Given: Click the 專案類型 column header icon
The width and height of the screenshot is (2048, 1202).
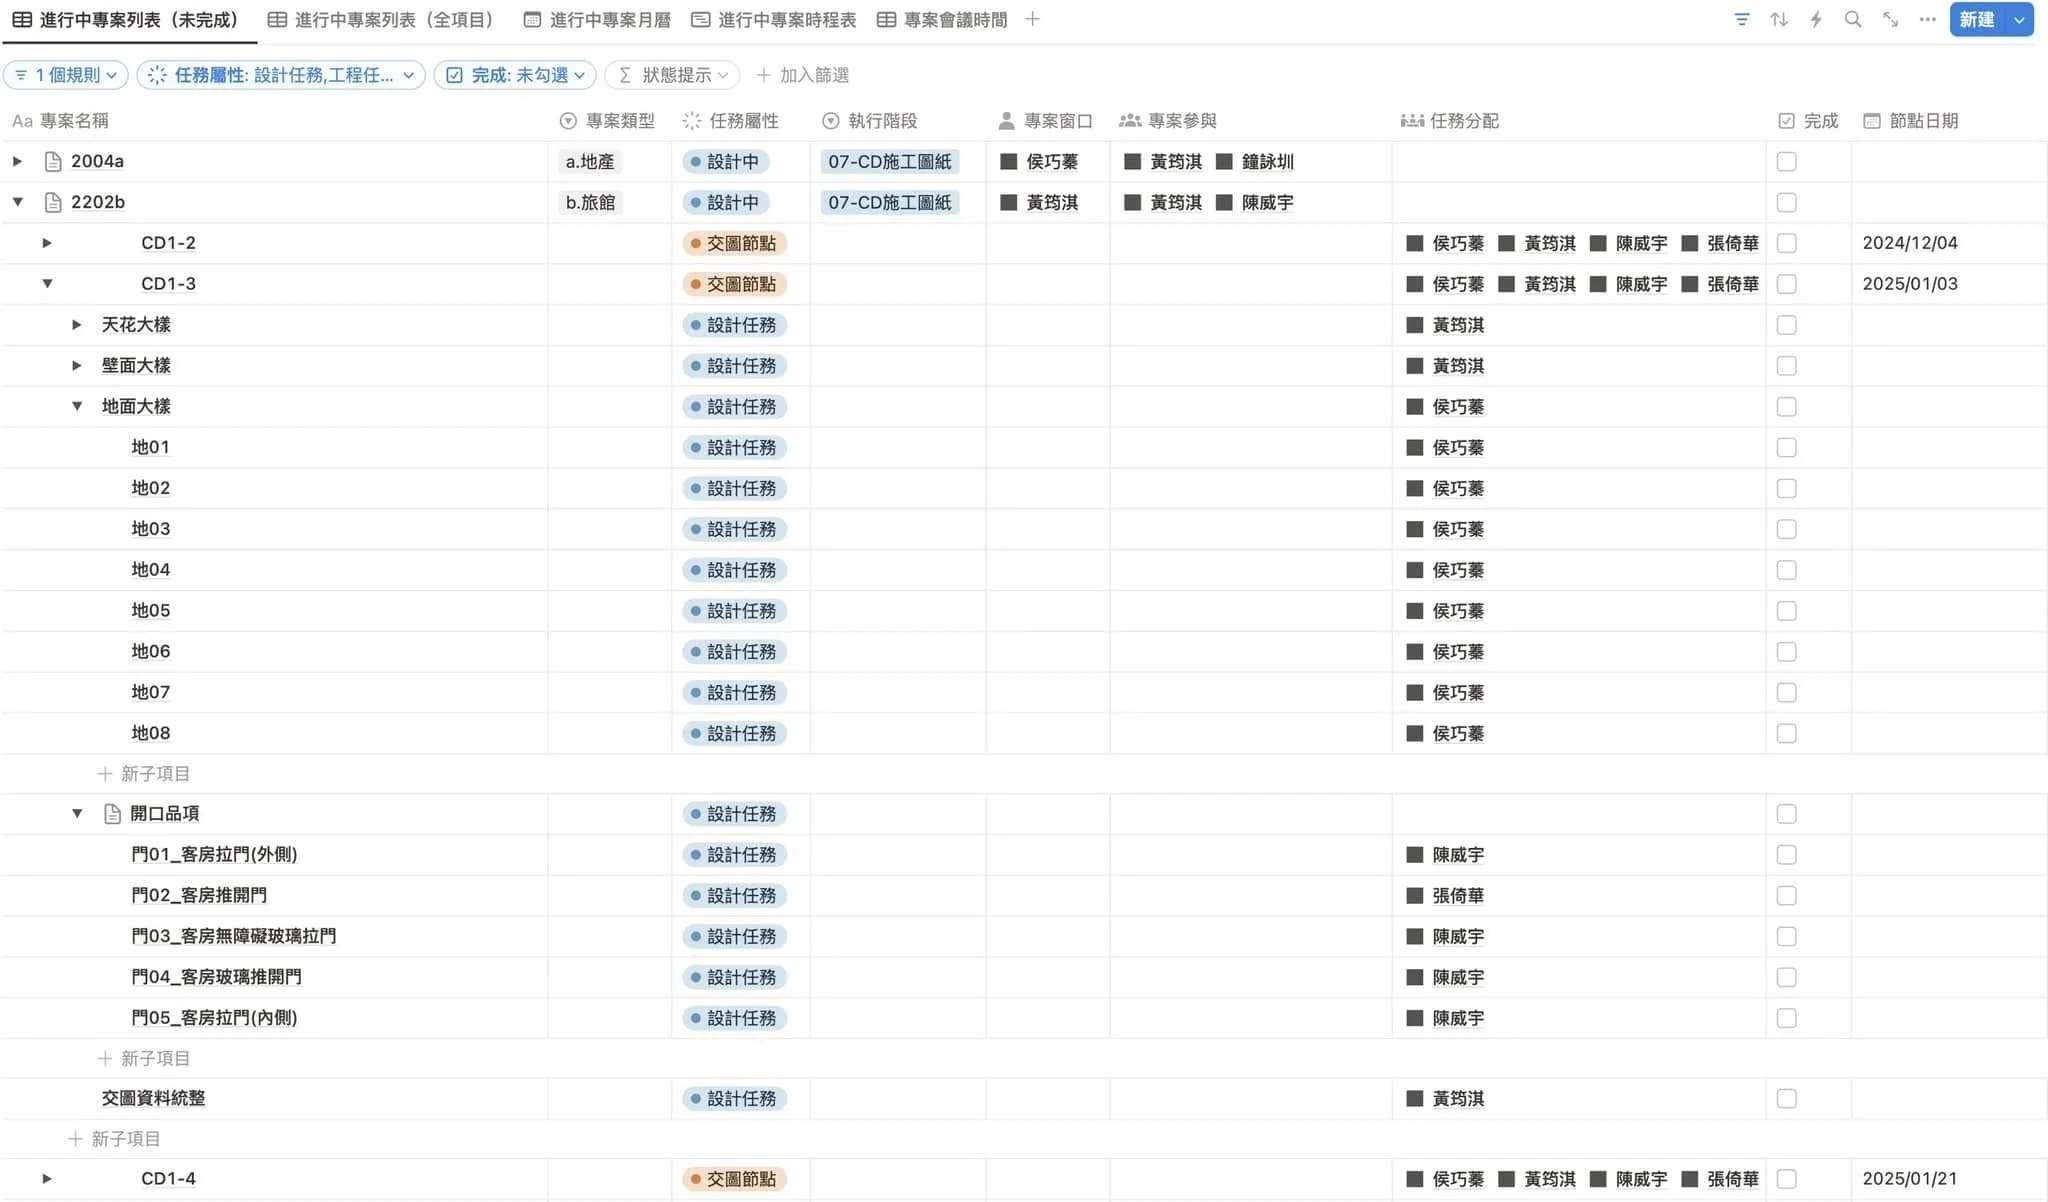Looking at the screenshot, I should point(568,121).
